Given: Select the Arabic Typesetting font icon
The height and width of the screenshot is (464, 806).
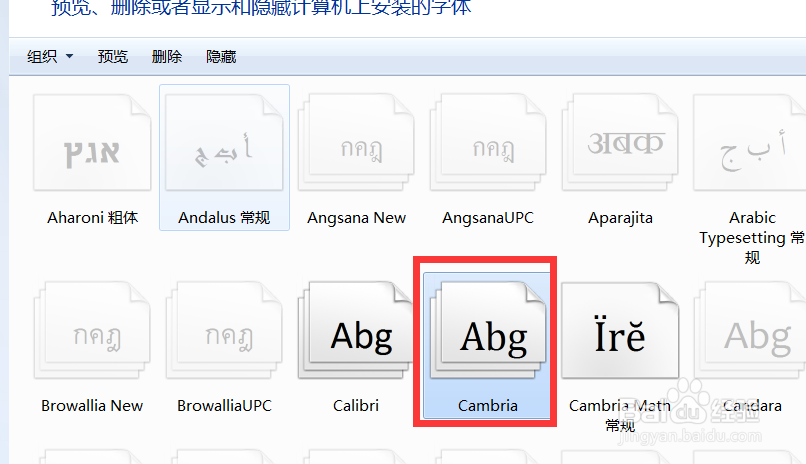Looking at the screenshot, I should 749,142.
